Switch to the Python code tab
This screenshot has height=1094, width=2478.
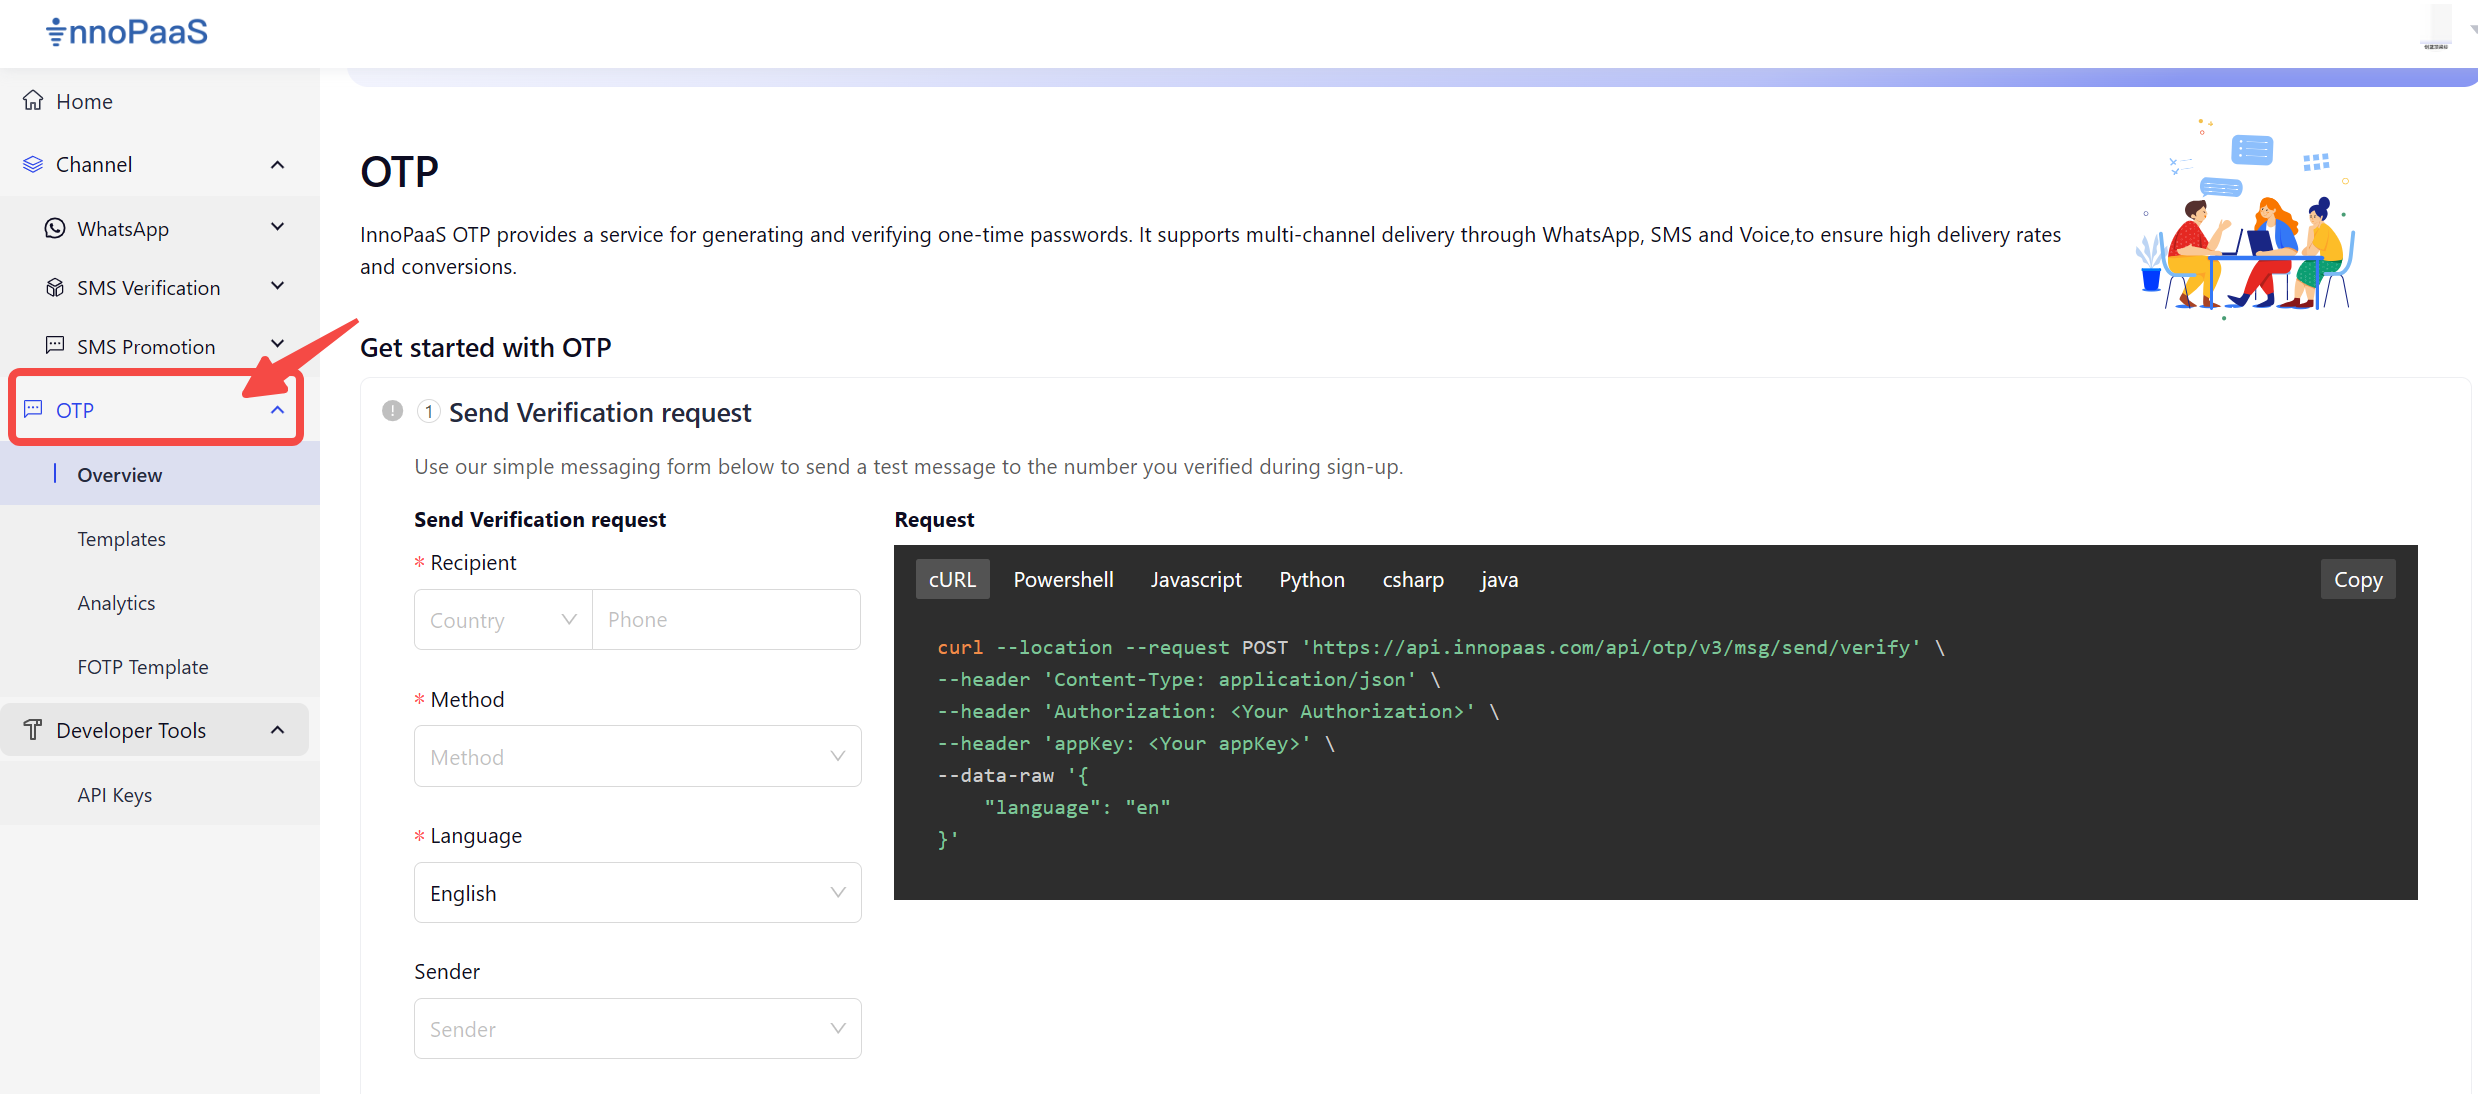1311,580
